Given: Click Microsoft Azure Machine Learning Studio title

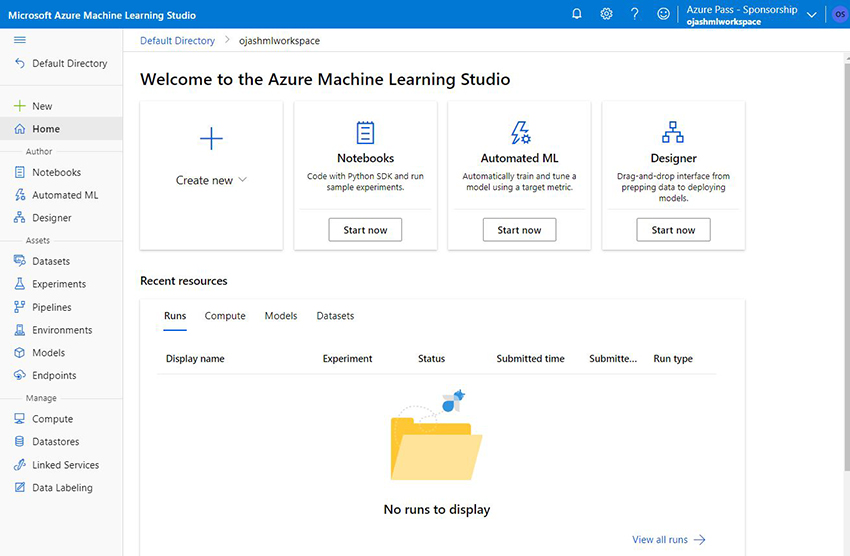Looking at the screenshot, I should click(x=102, y=15).
